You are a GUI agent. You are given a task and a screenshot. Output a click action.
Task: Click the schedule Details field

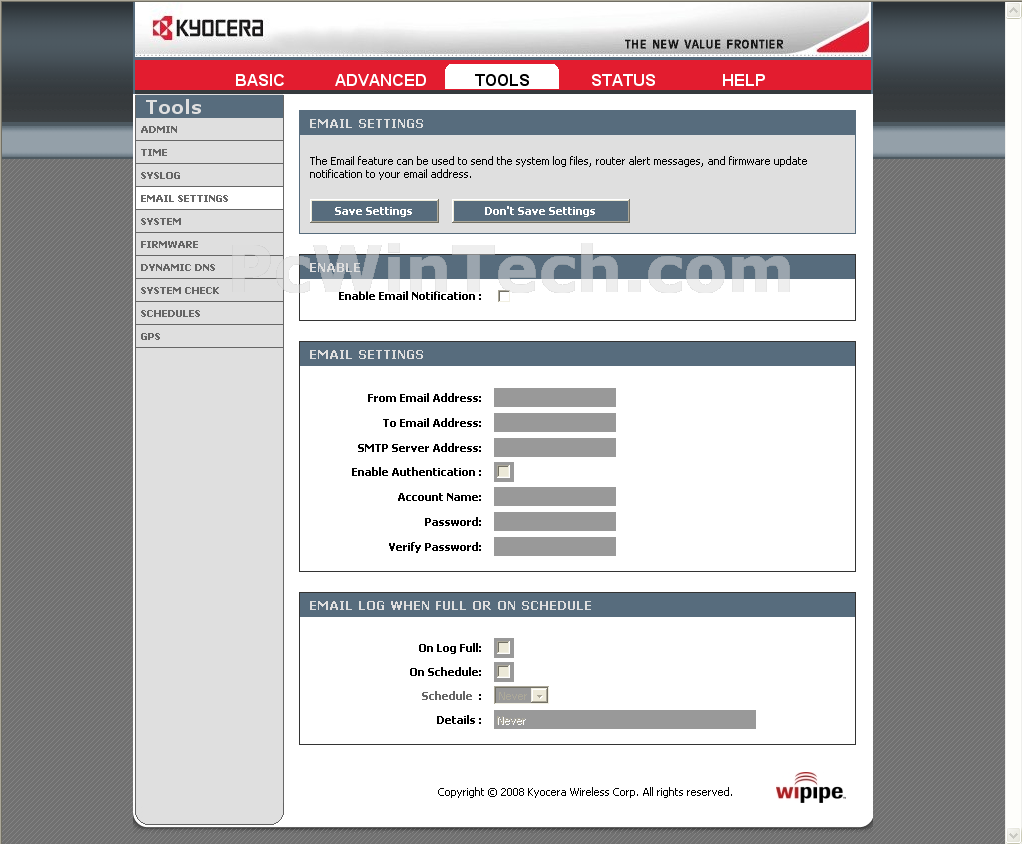(x=624, y=720)
